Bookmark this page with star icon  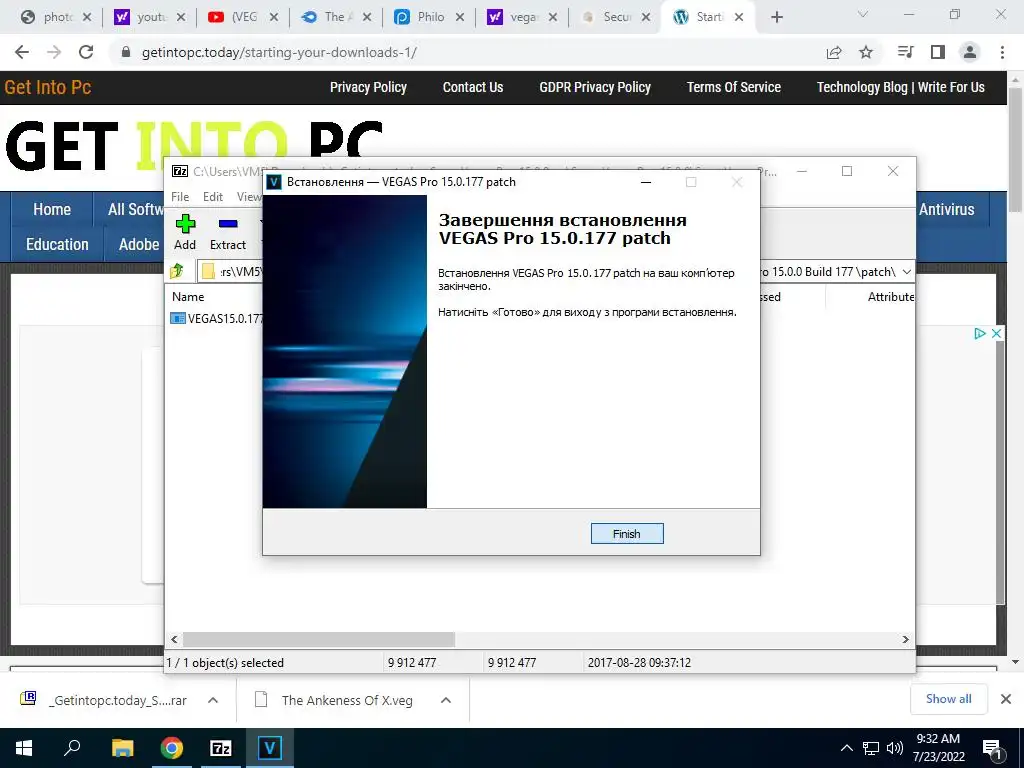(866, 52)
